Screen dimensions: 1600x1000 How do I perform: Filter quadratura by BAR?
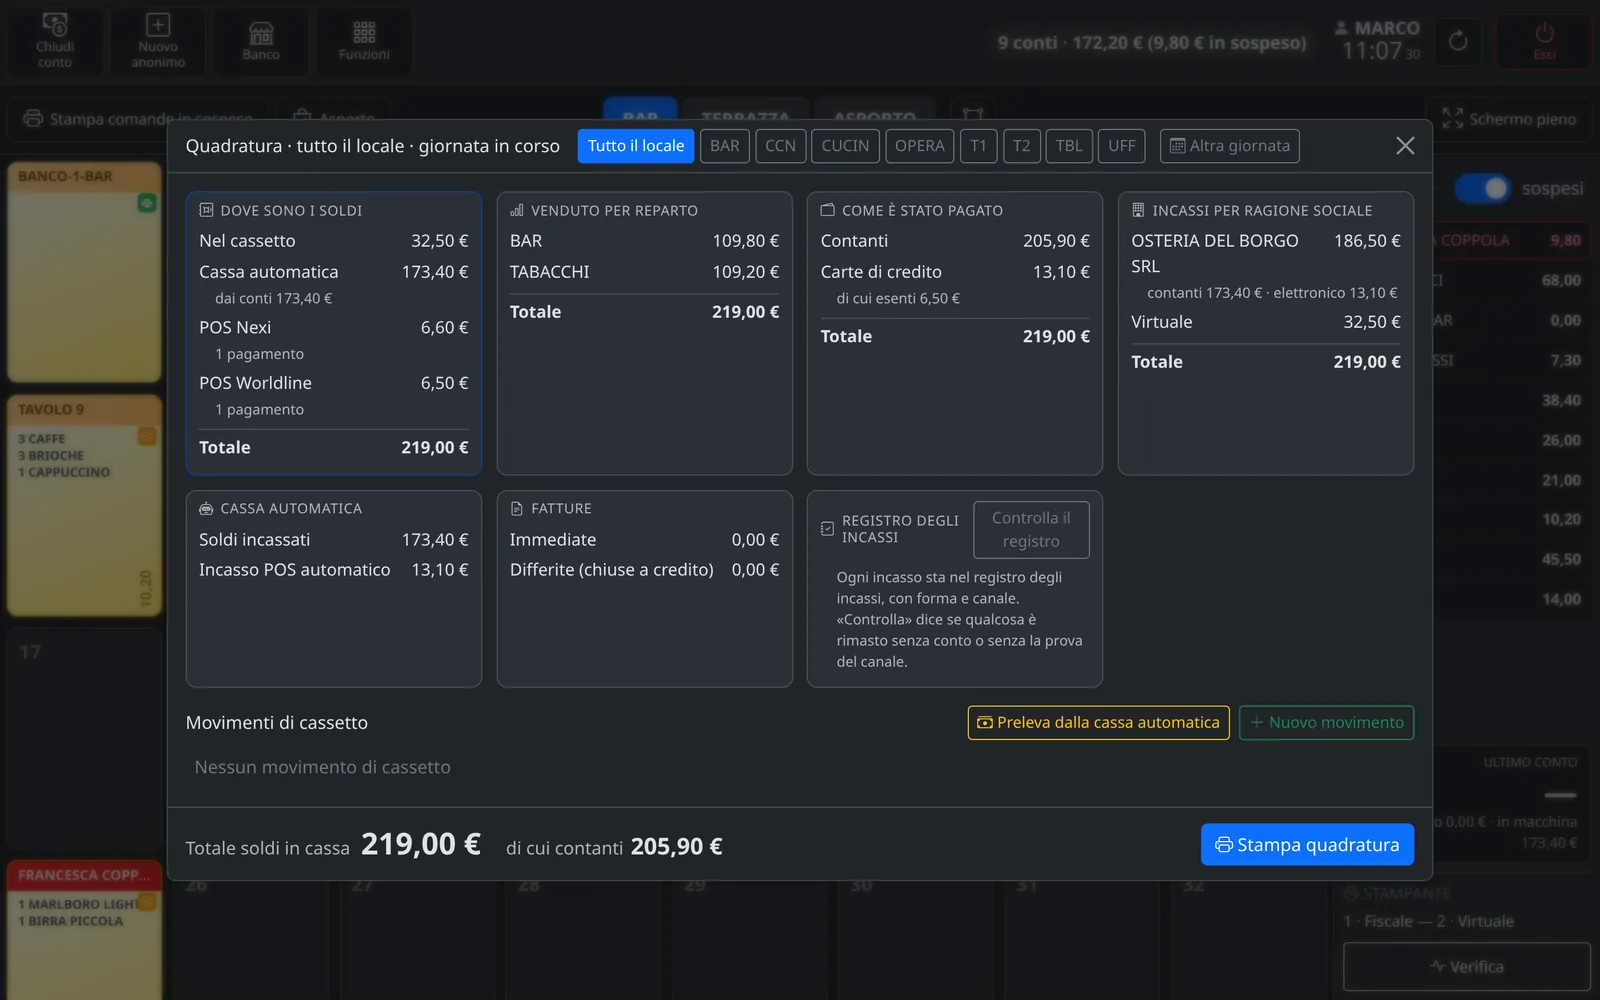click(x=725, y=146)
